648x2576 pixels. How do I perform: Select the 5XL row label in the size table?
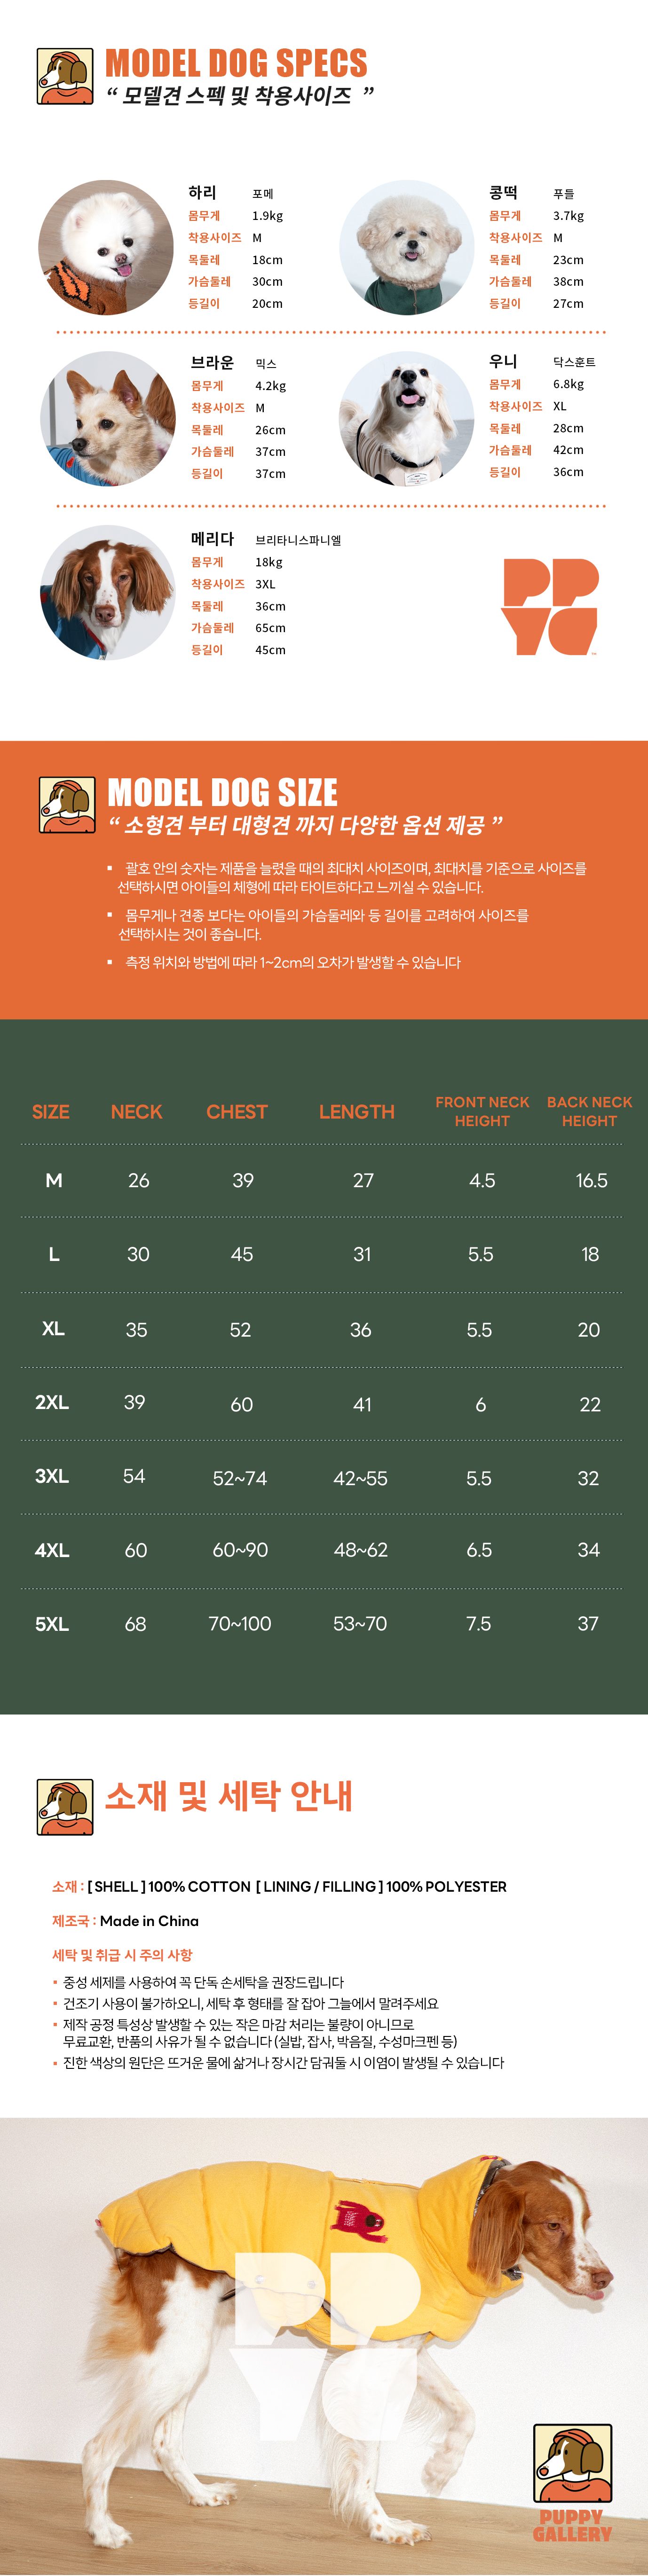coord(52,1624)
